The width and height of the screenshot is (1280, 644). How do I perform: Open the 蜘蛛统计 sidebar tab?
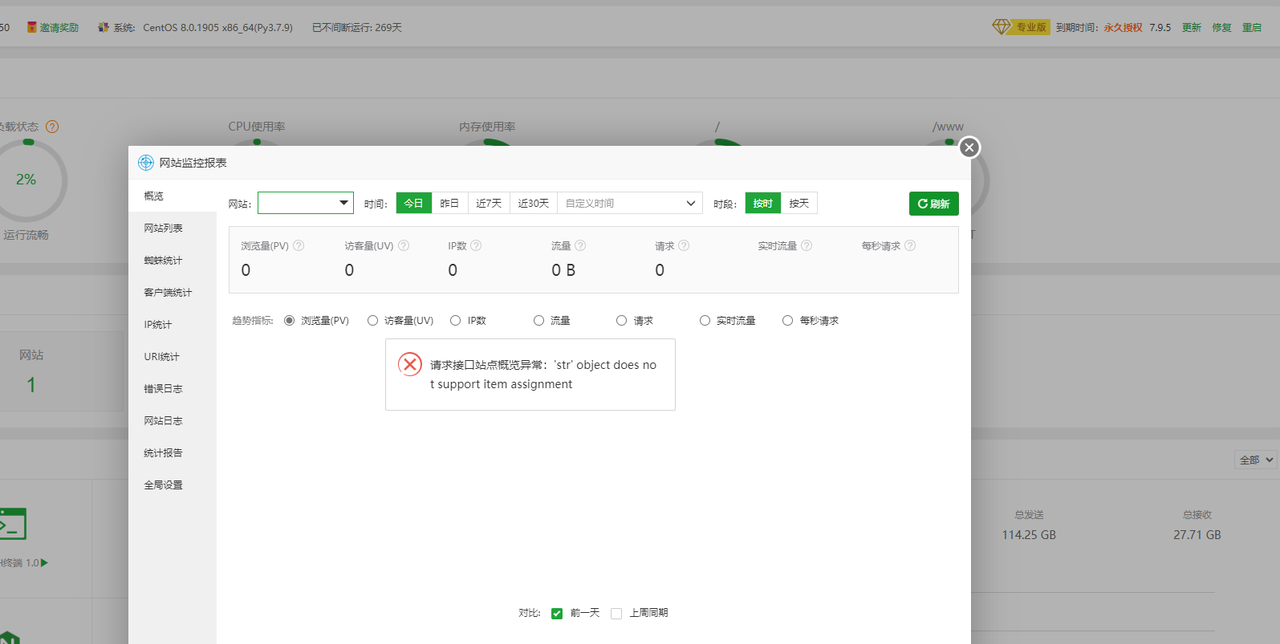tap(172, 260)
